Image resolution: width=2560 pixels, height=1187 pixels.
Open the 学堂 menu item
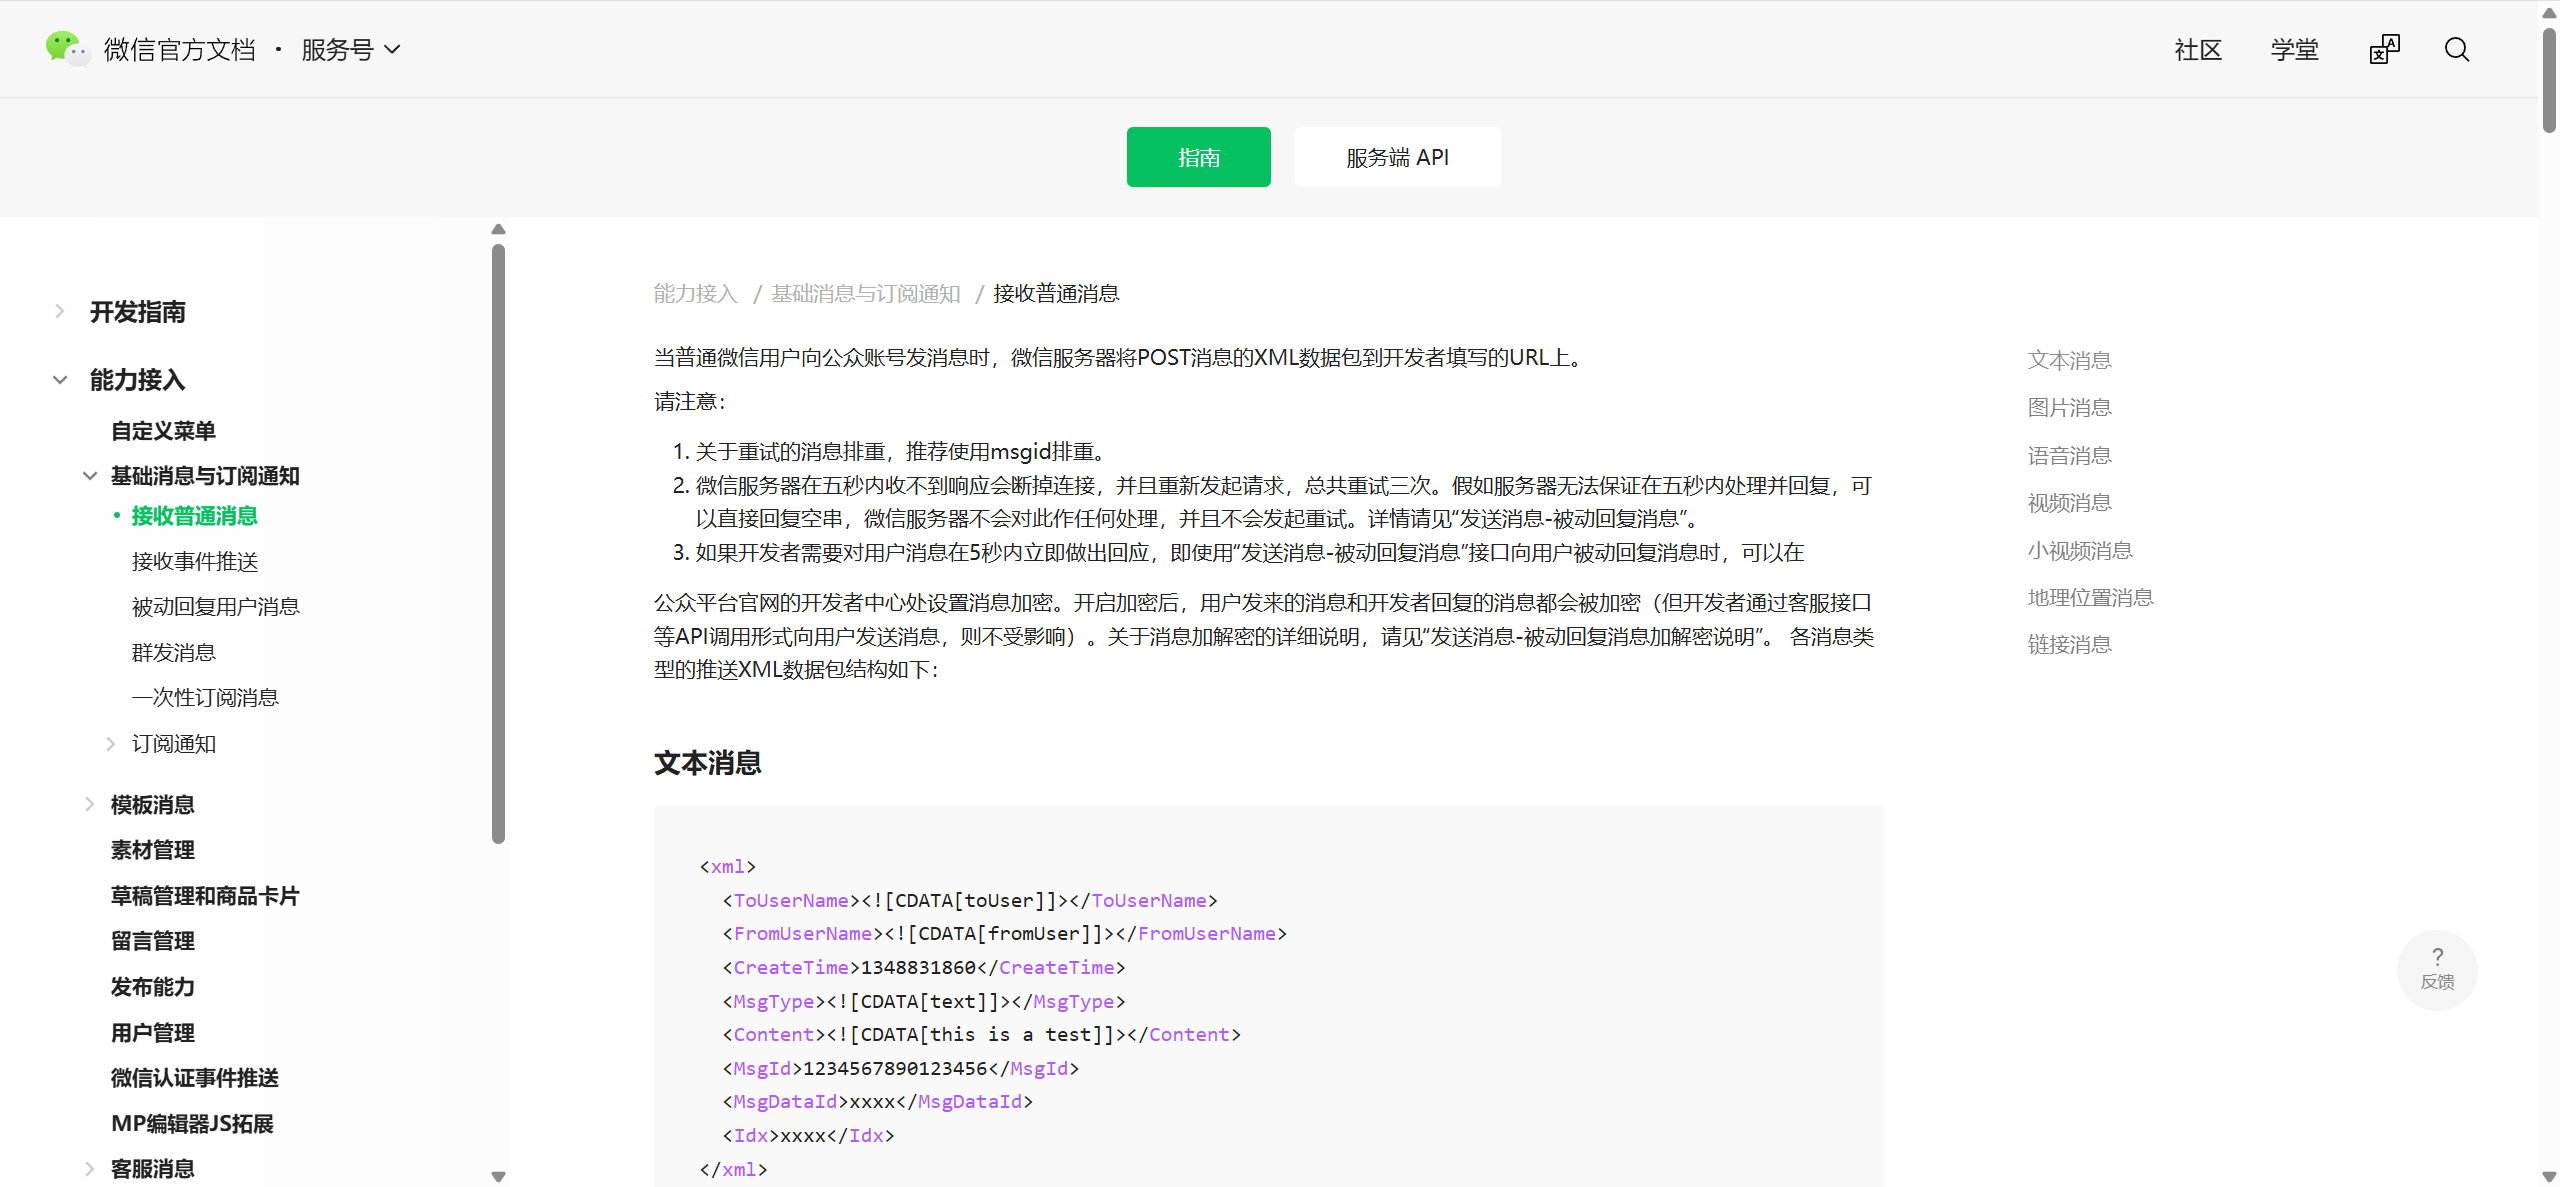[2294, 50]
